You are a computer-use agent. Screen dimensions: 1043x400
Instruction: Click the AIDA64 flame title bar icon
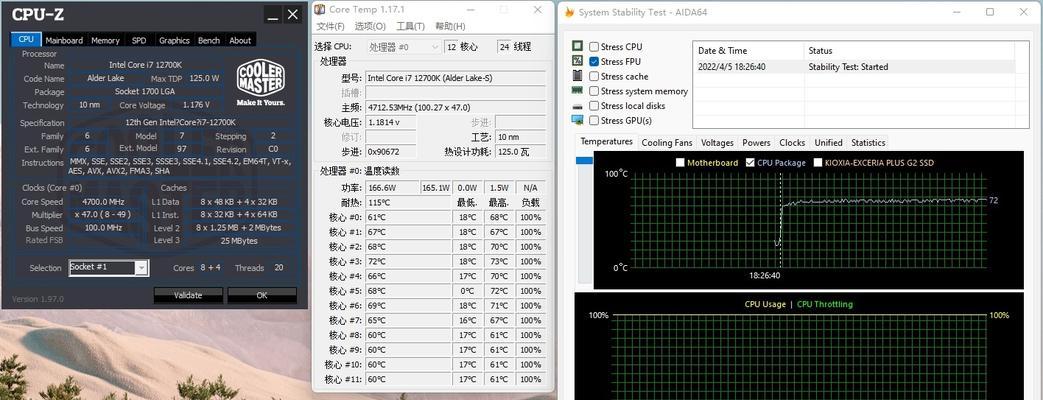tap(569, 12)
